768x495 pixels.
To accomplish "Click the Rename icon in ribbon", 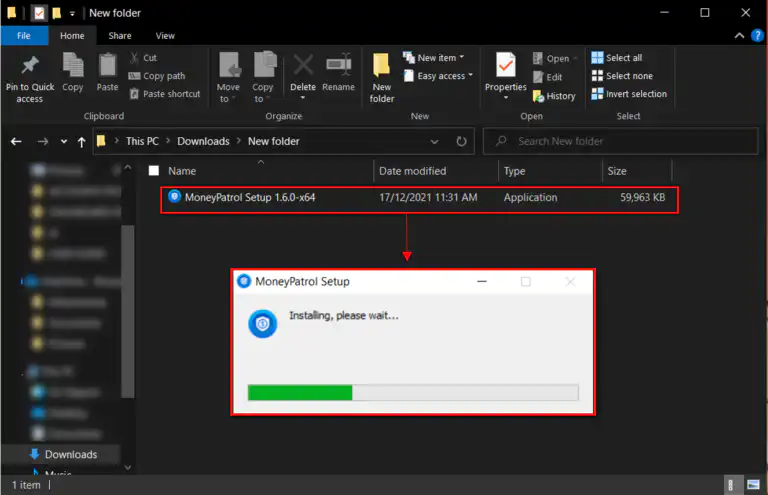I will (338, 66).
